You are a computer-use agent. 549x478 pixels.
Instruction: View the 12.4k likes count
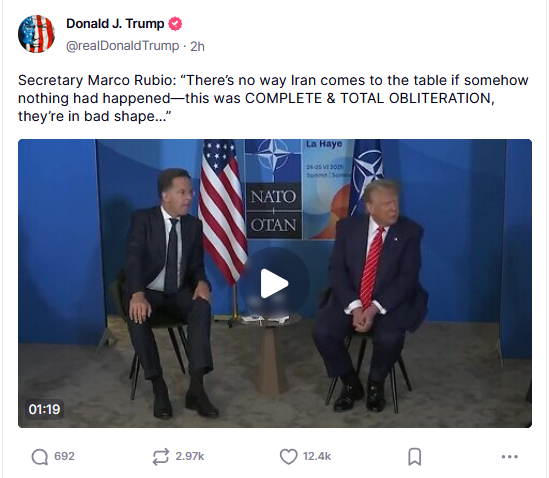(317, 456)
